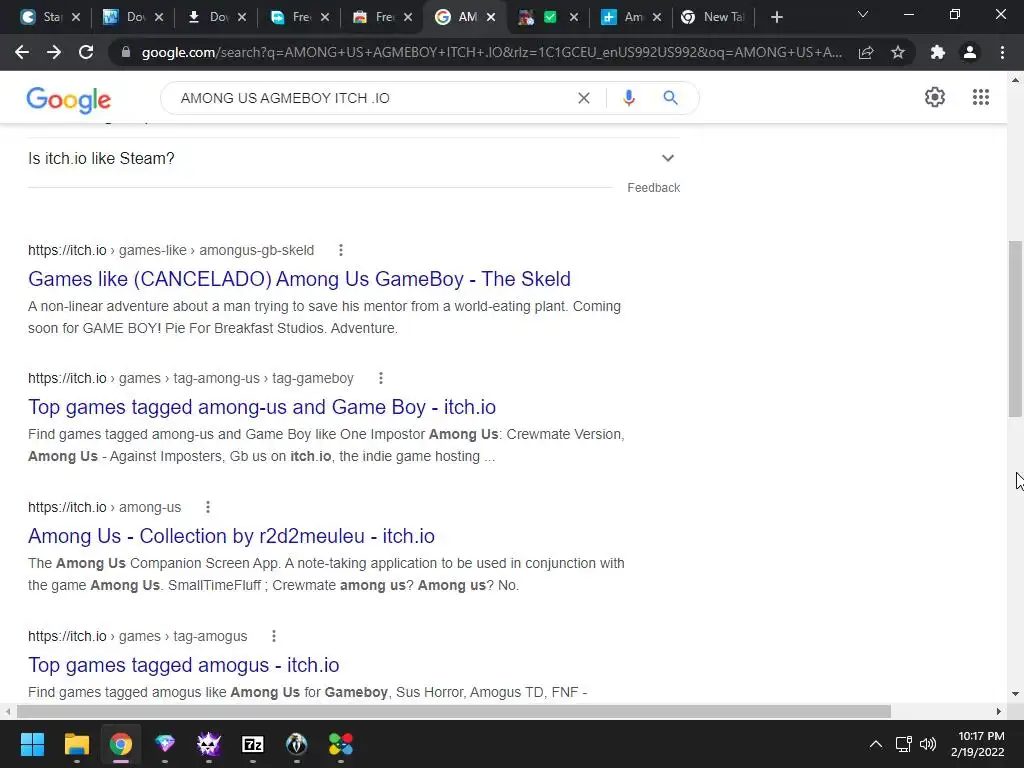Open the Chrome profile avatar
This screenshot has height=768, width=1024.
tap(970, 52)
